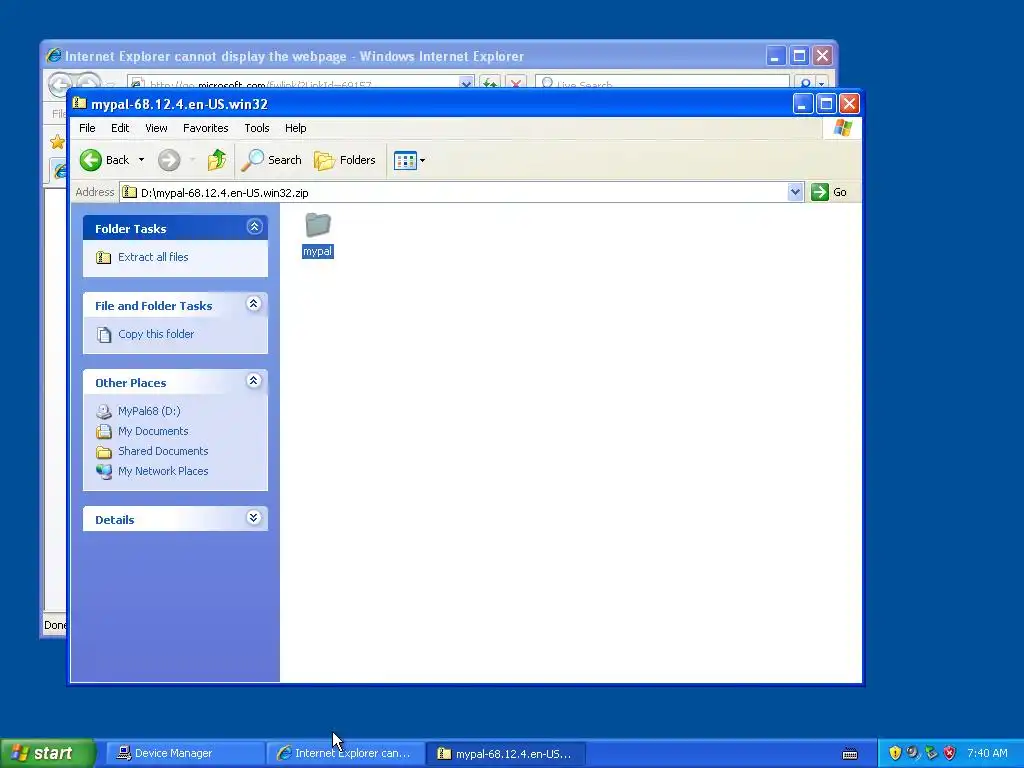The image size is (1024, 768).
Task: Expand the Details panel
Action: coord(254,518)
